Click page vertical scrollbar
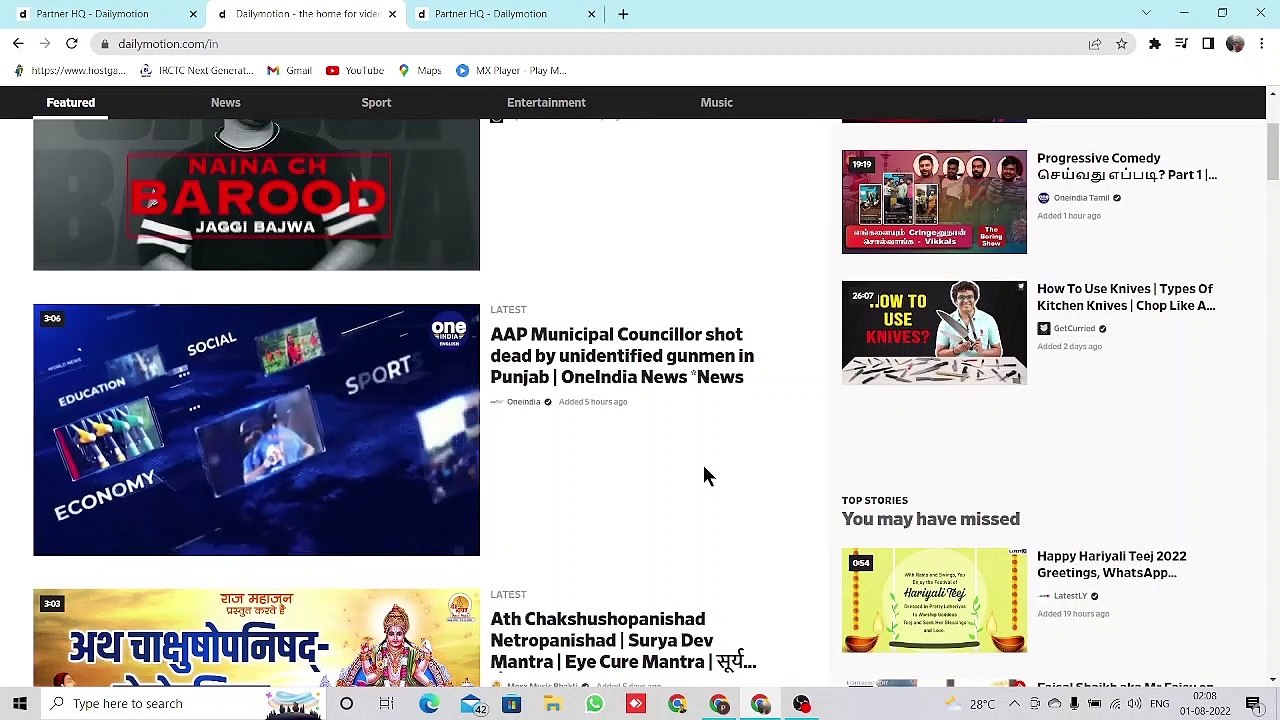The height and width of the screenshot is (720, 1280). pyautogui.click(x=1272, y=154)
